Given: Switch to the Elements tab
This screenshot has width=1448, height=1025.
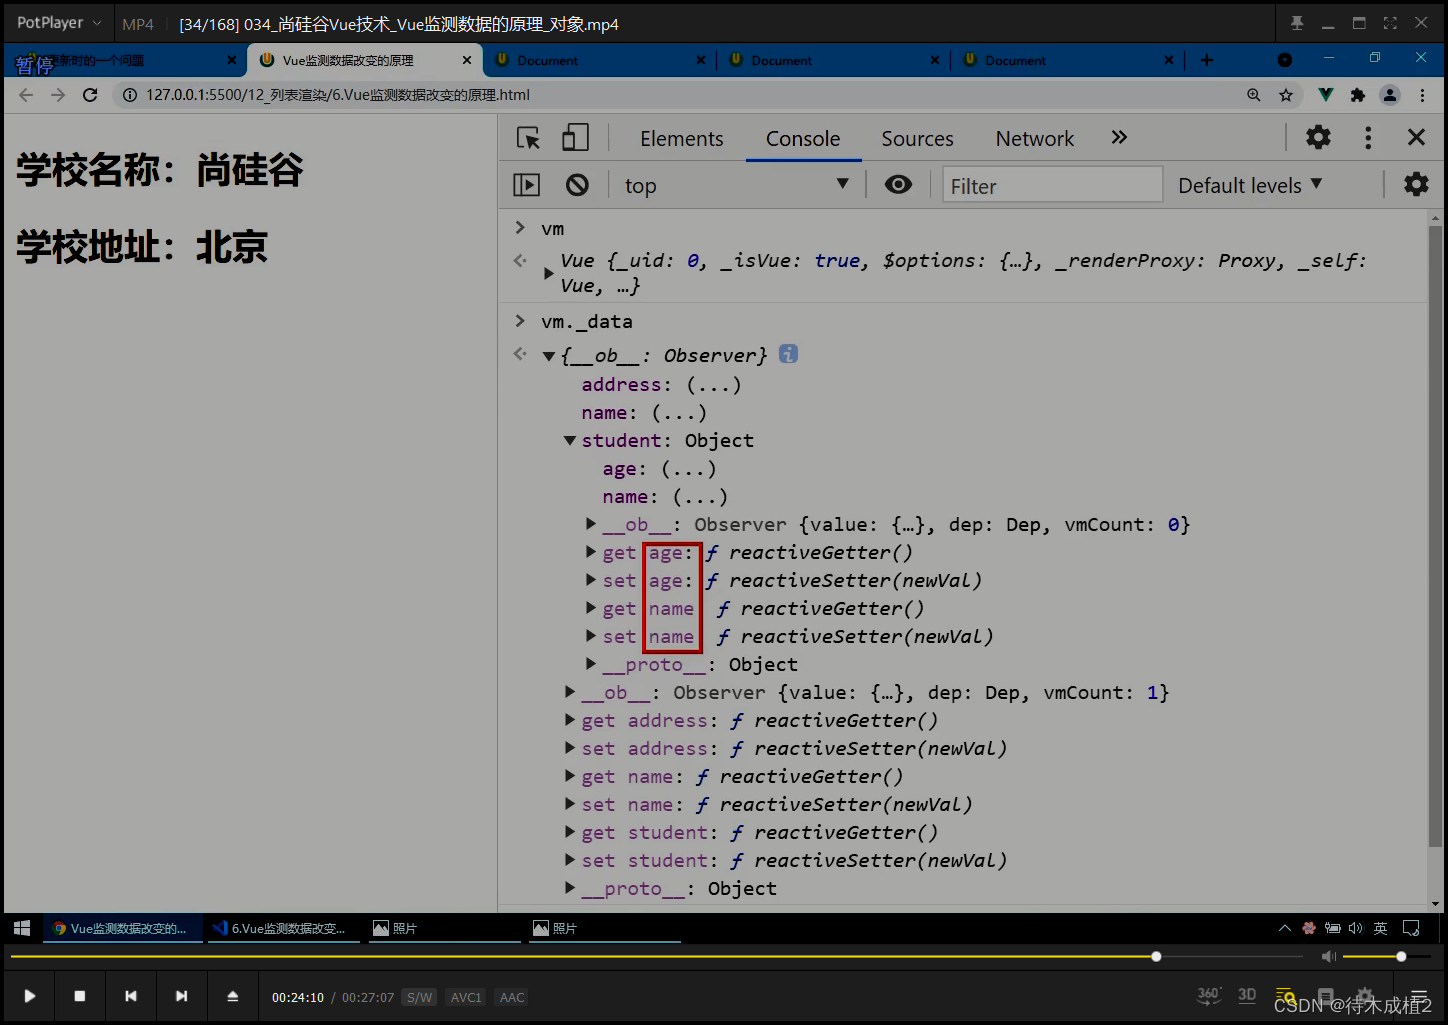Looking at the screenshot, I should [682, 139].
